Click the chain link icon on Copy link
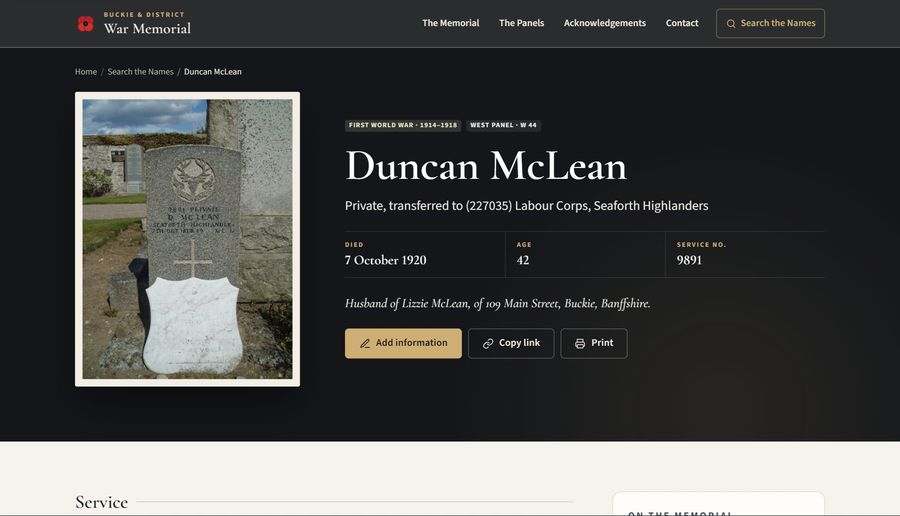The image size is (900, 516). pyautogui.click(x=488, y=343)
